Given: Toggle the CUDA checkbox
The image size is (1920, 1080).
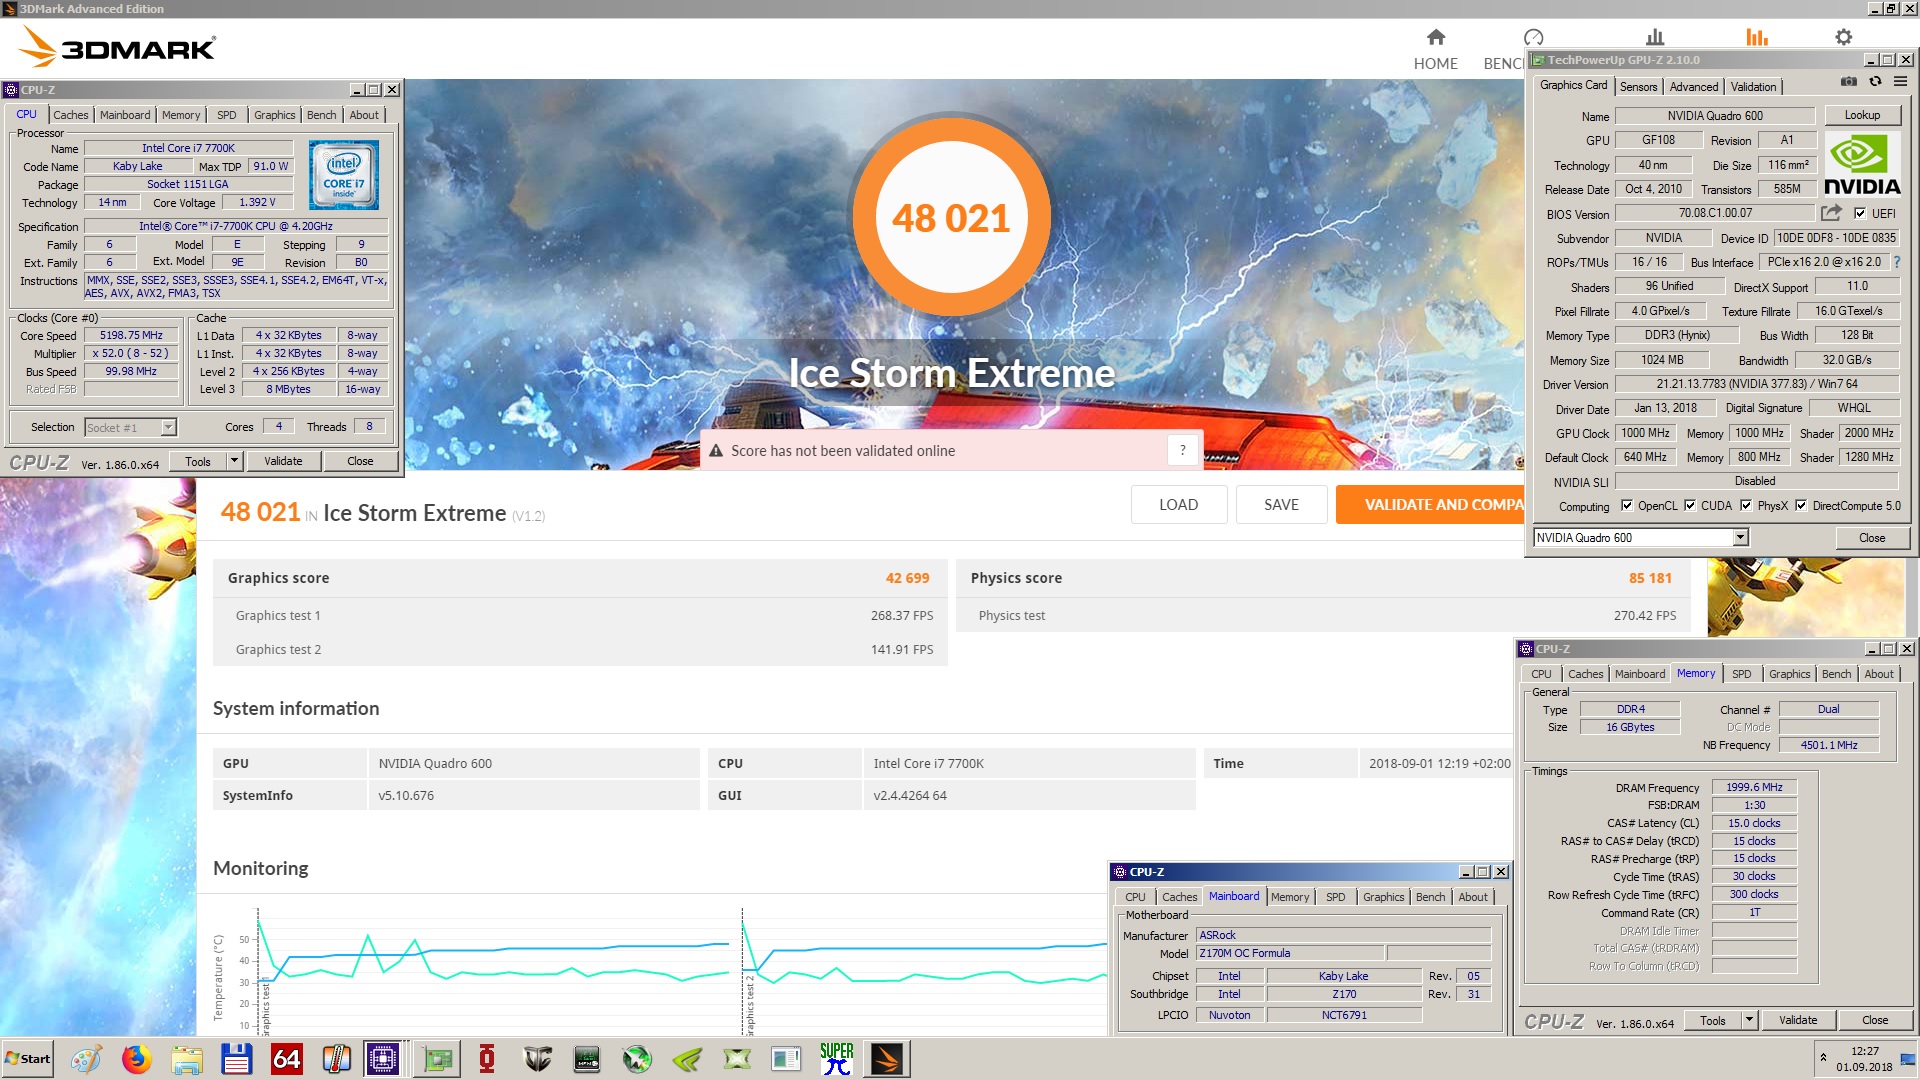Looking at the screenshot, I should click(x=1690, y=506).
